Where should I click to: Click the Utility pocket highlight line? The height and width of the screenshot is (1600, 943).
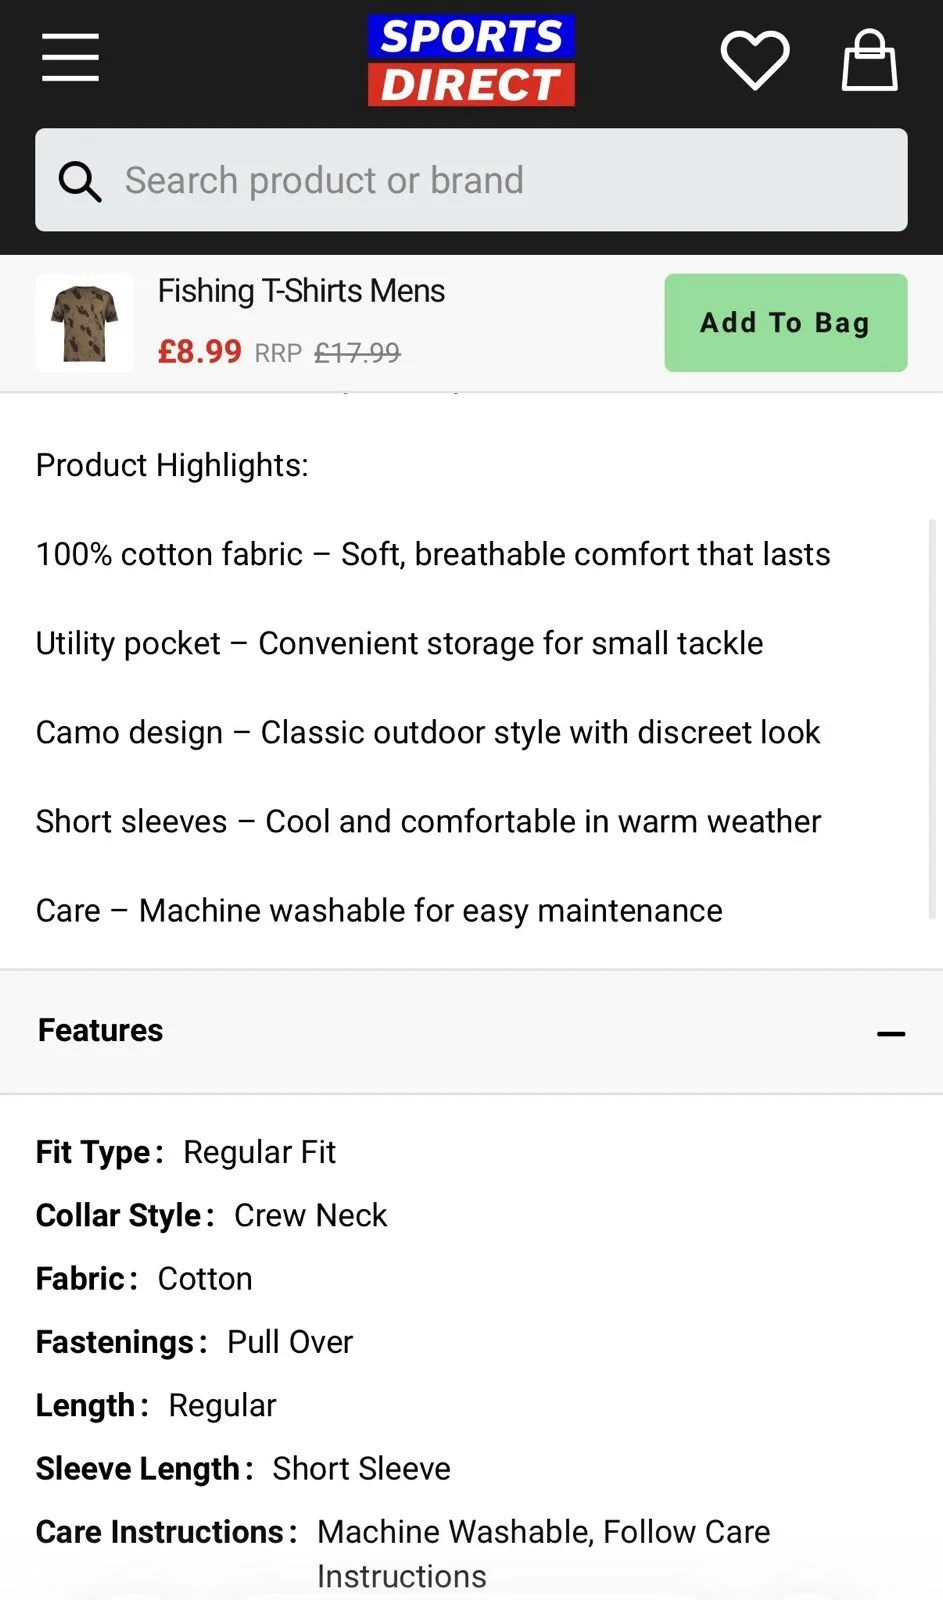point(399,643)
